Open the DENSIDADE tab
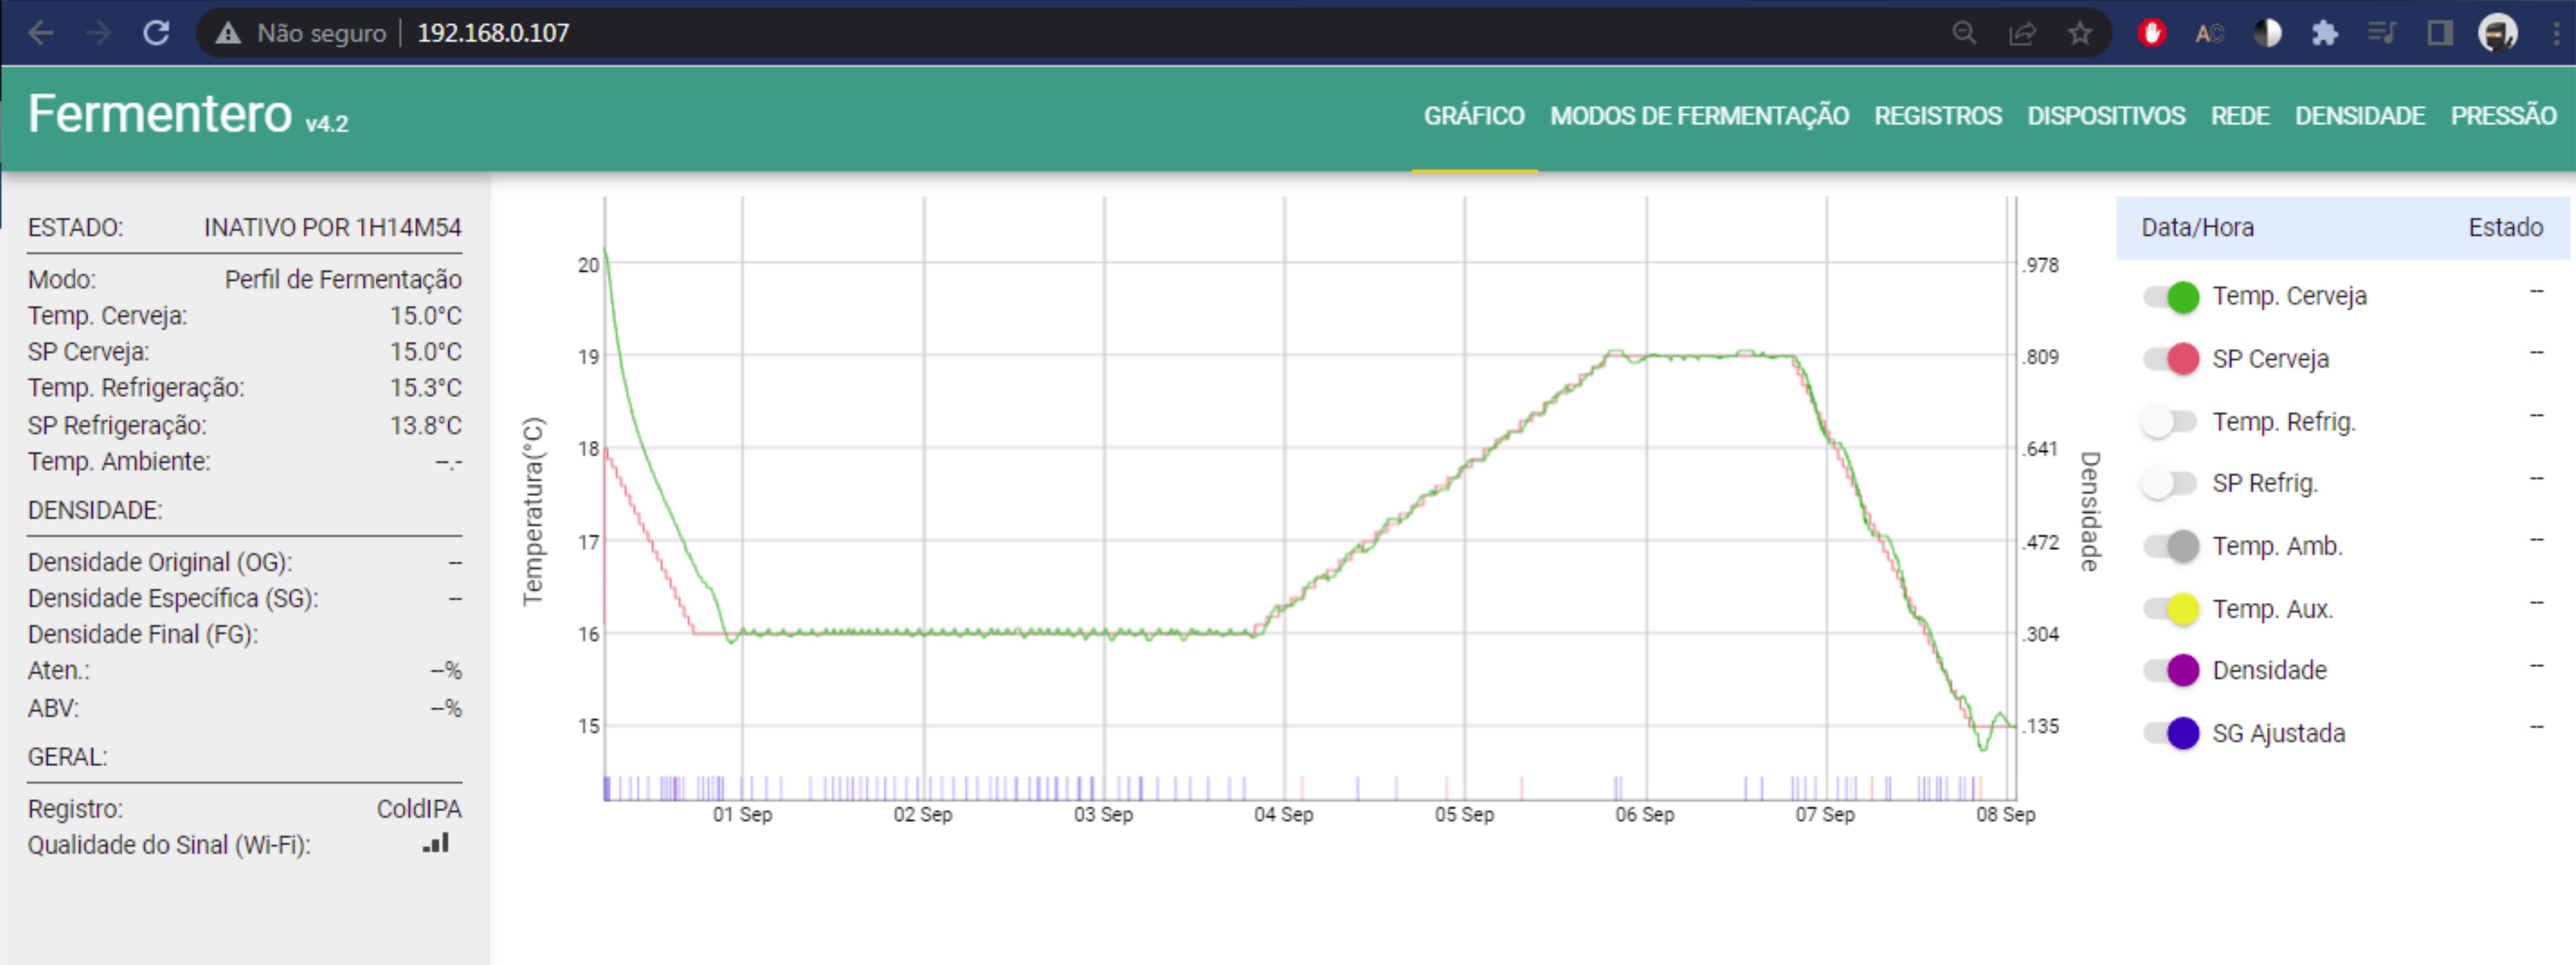 [x=2360, y=116]
